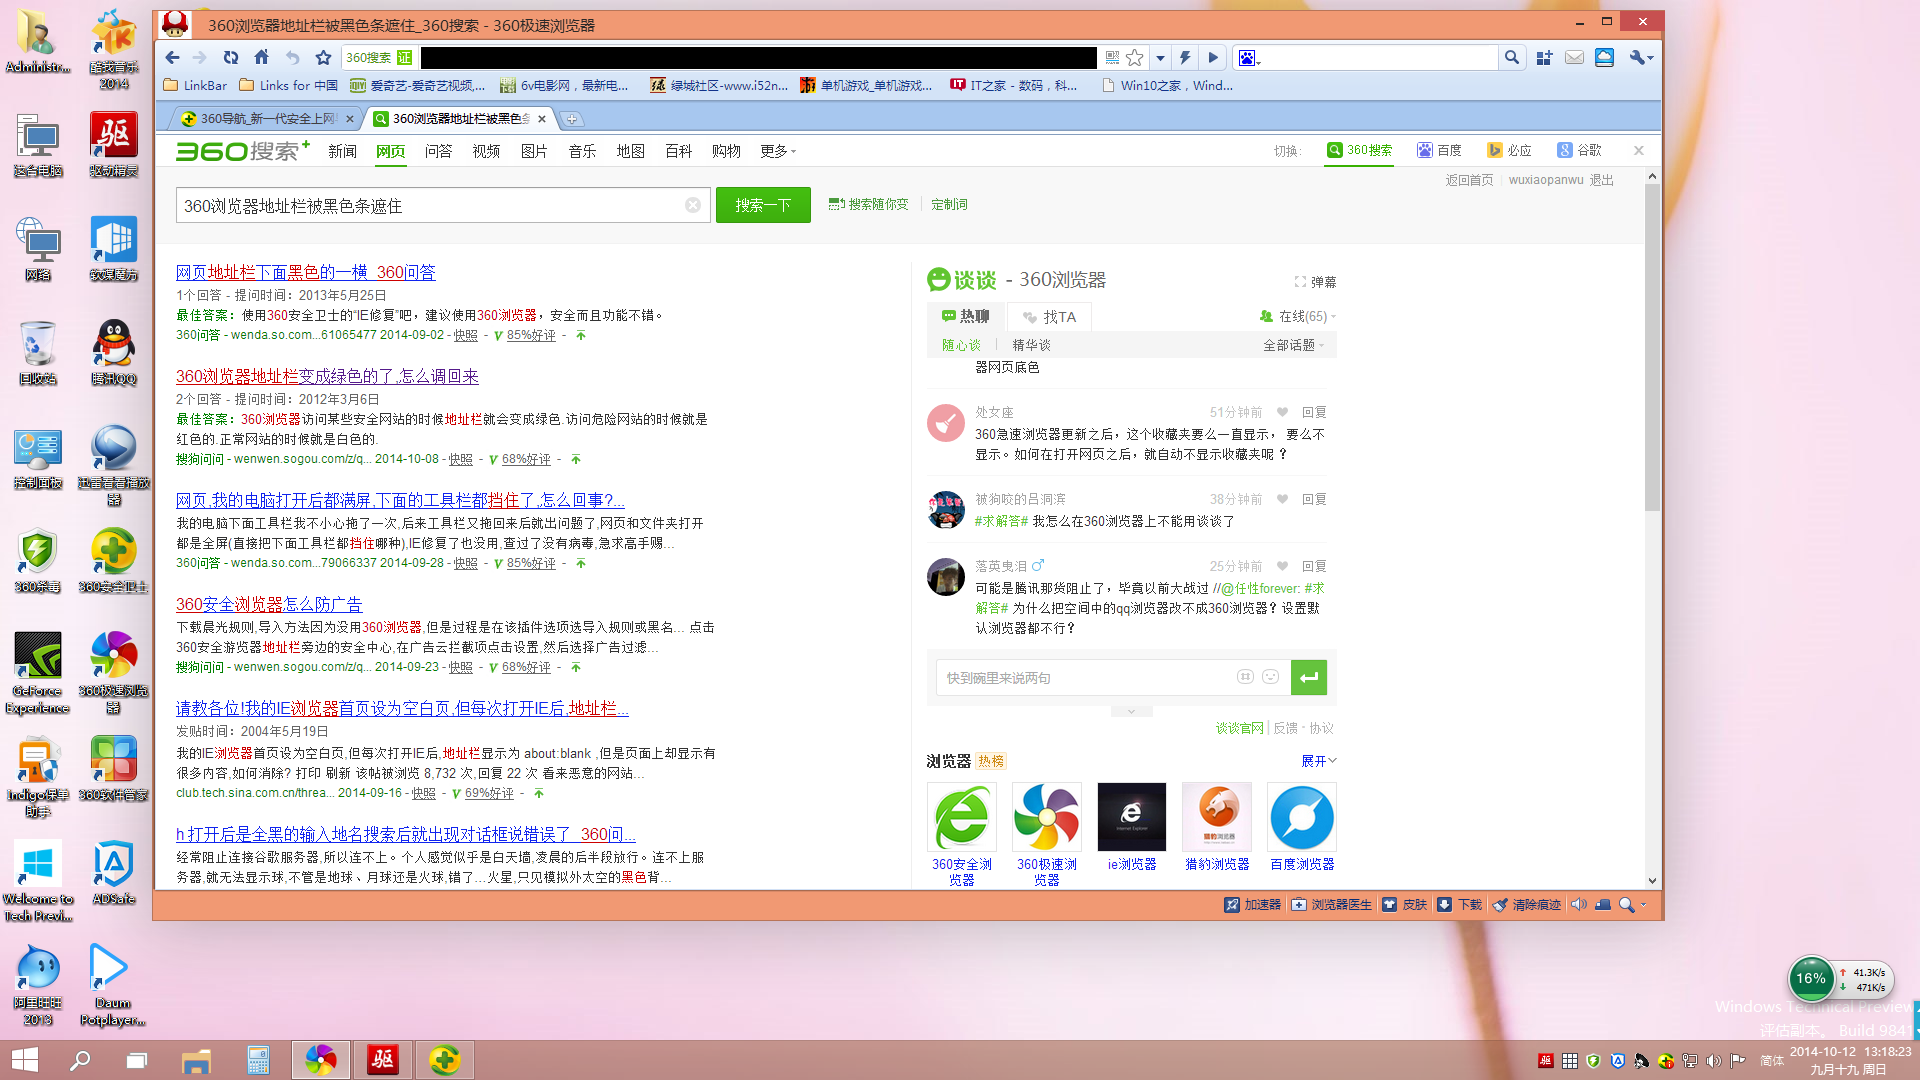This screenshot has height=1080, width=1920.
Task: Toggle the favorites star for this page
Action: coord(1132,57)
